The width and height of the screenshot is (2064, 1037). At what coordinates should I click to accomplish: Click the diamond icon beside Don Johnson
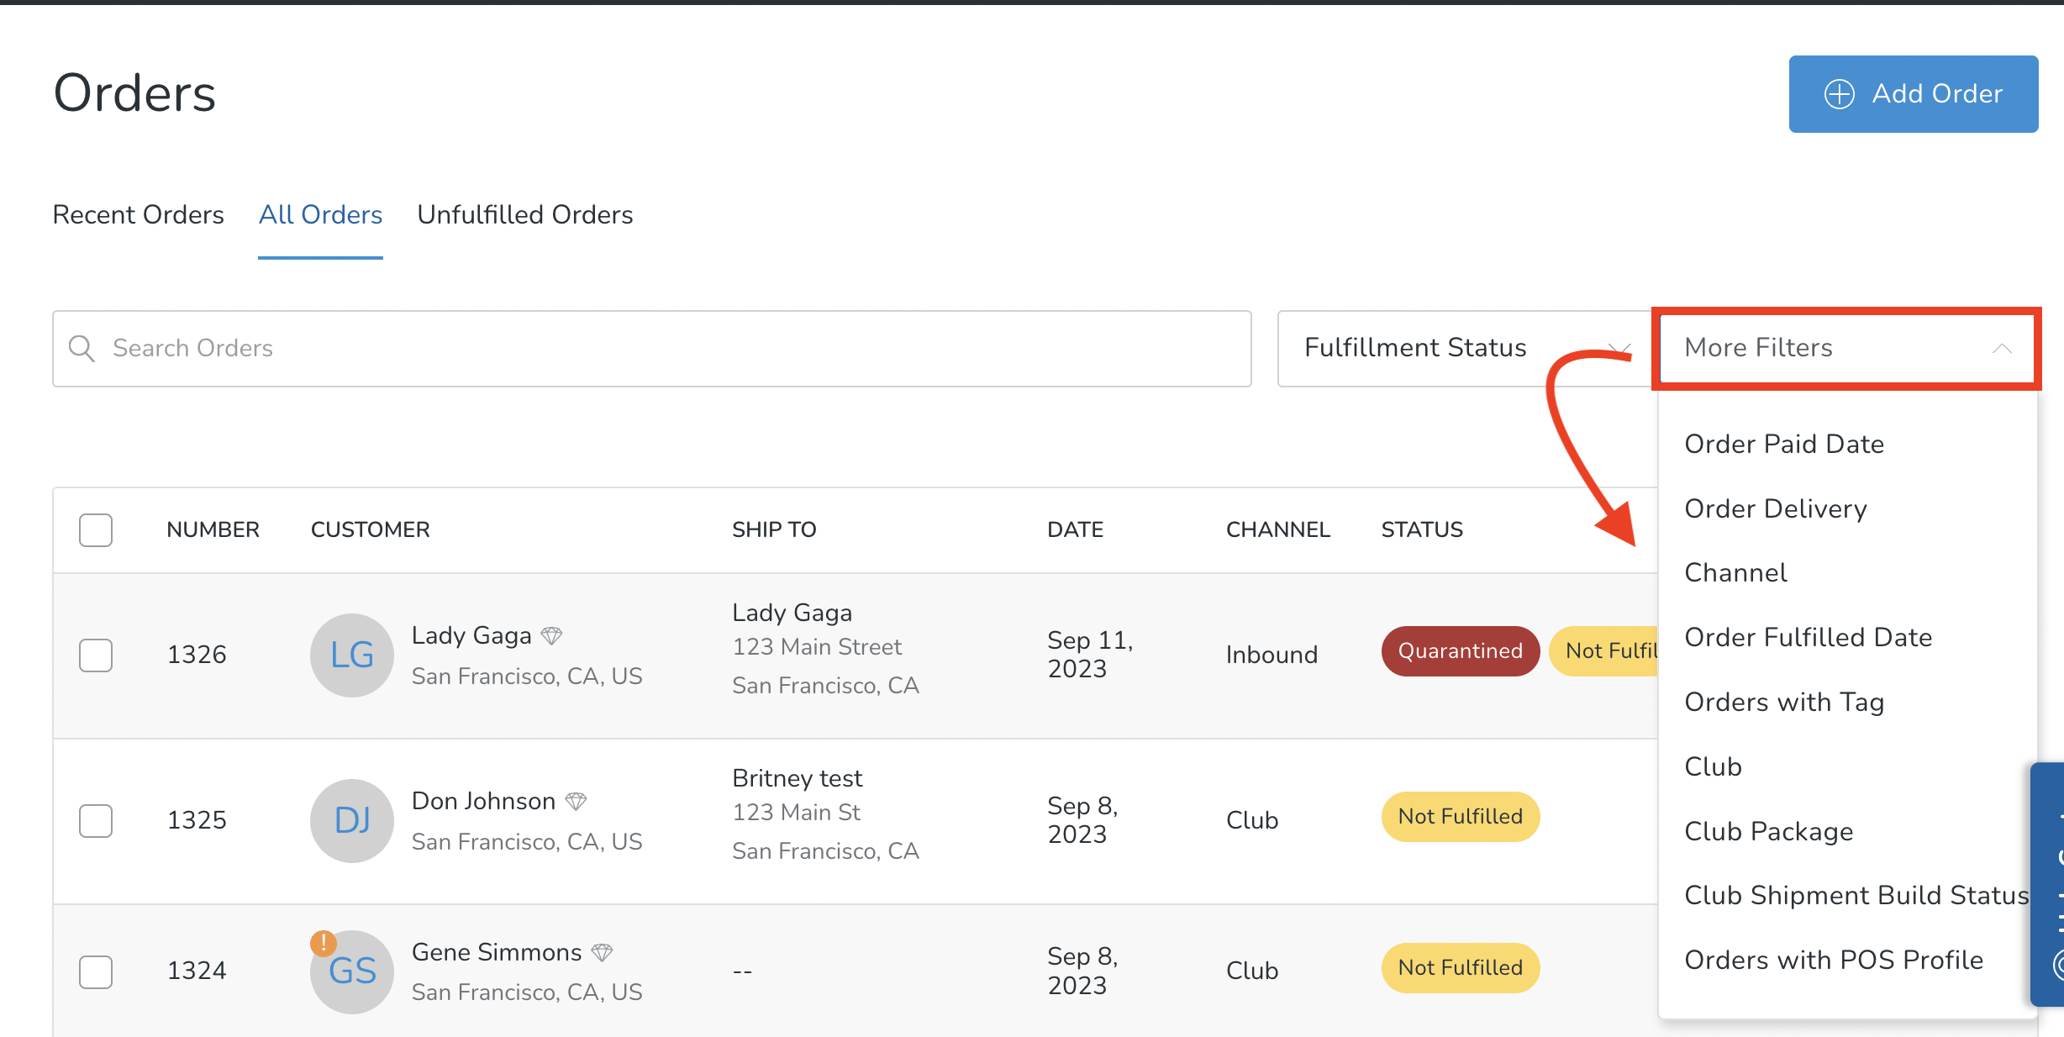[x=576, y=802]
